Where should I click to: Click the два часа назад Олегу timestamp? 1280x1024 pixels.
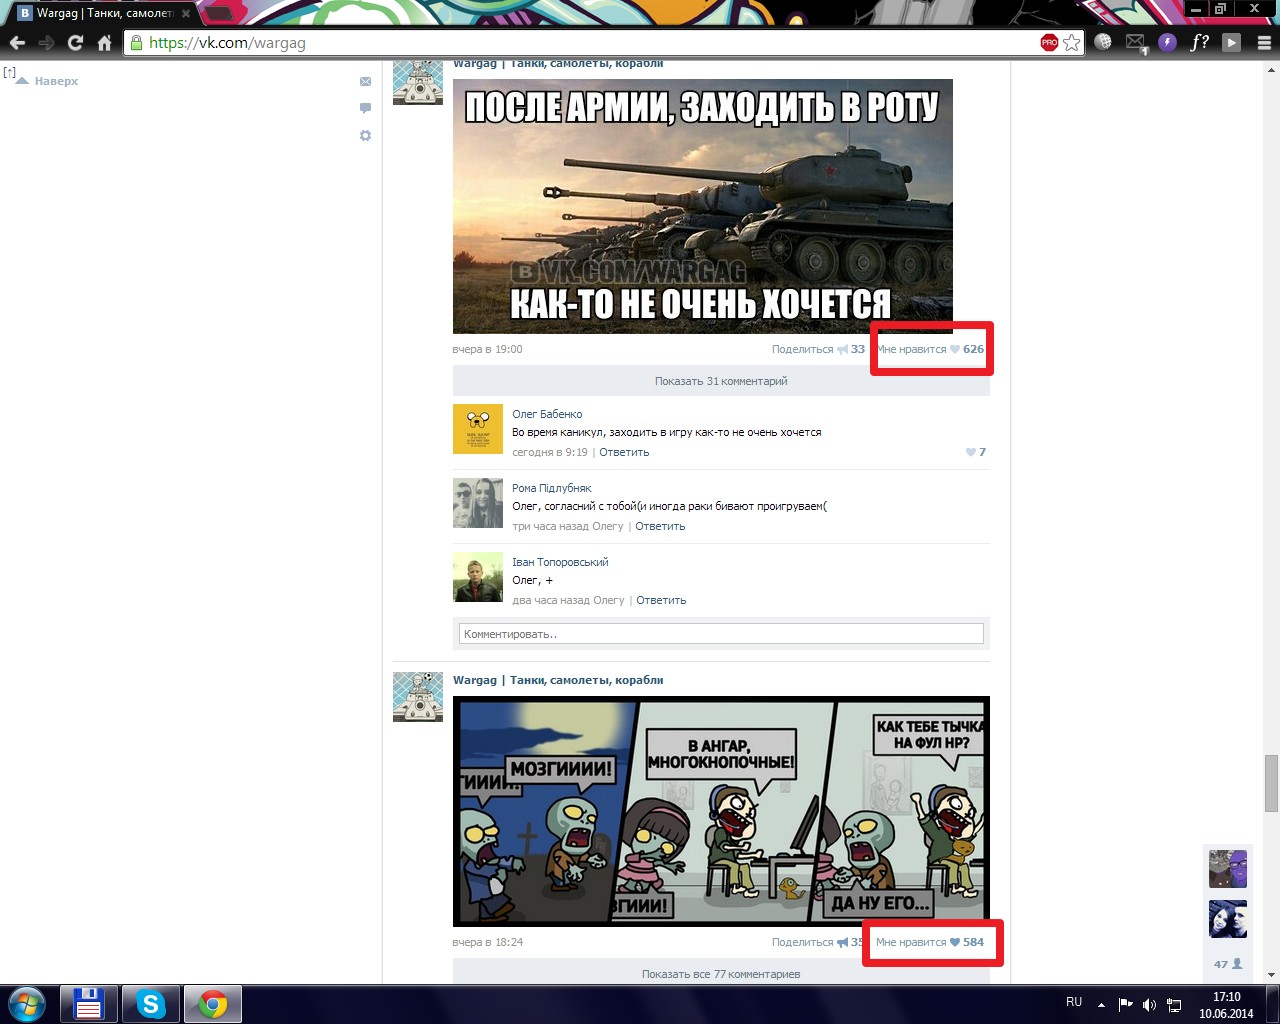point(568,600)
